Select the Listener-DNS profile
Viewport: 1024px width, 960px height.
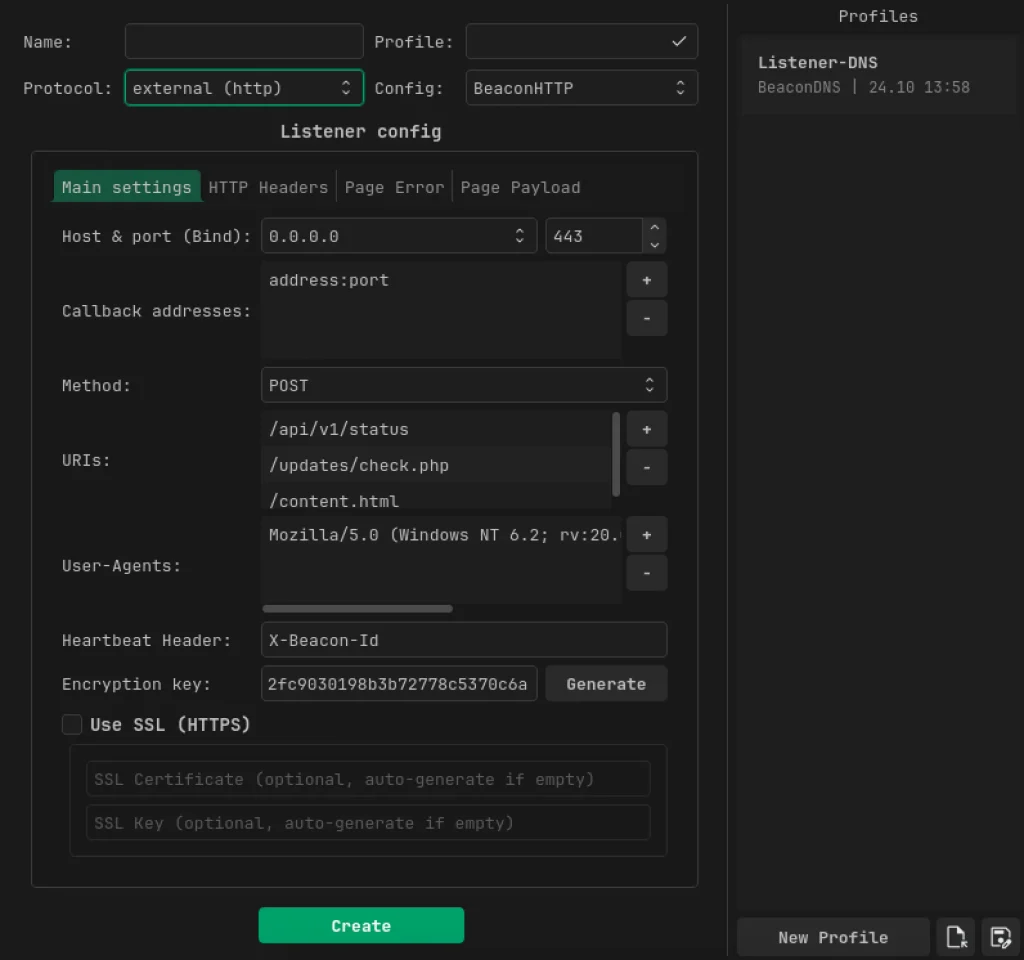pyautogui.click(x=878, y=75)
